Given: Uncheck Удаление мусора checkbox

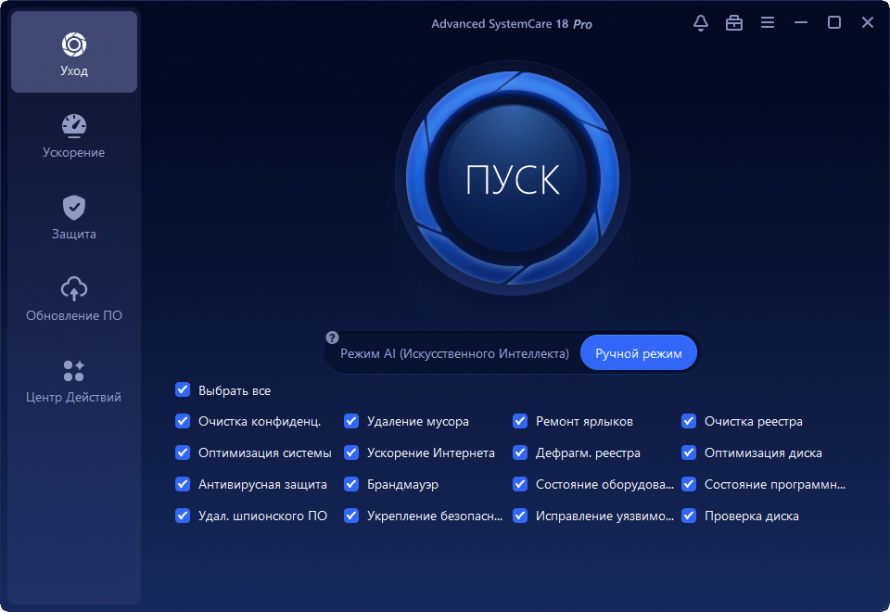Looking at the screenshot, I should (351, 421).
